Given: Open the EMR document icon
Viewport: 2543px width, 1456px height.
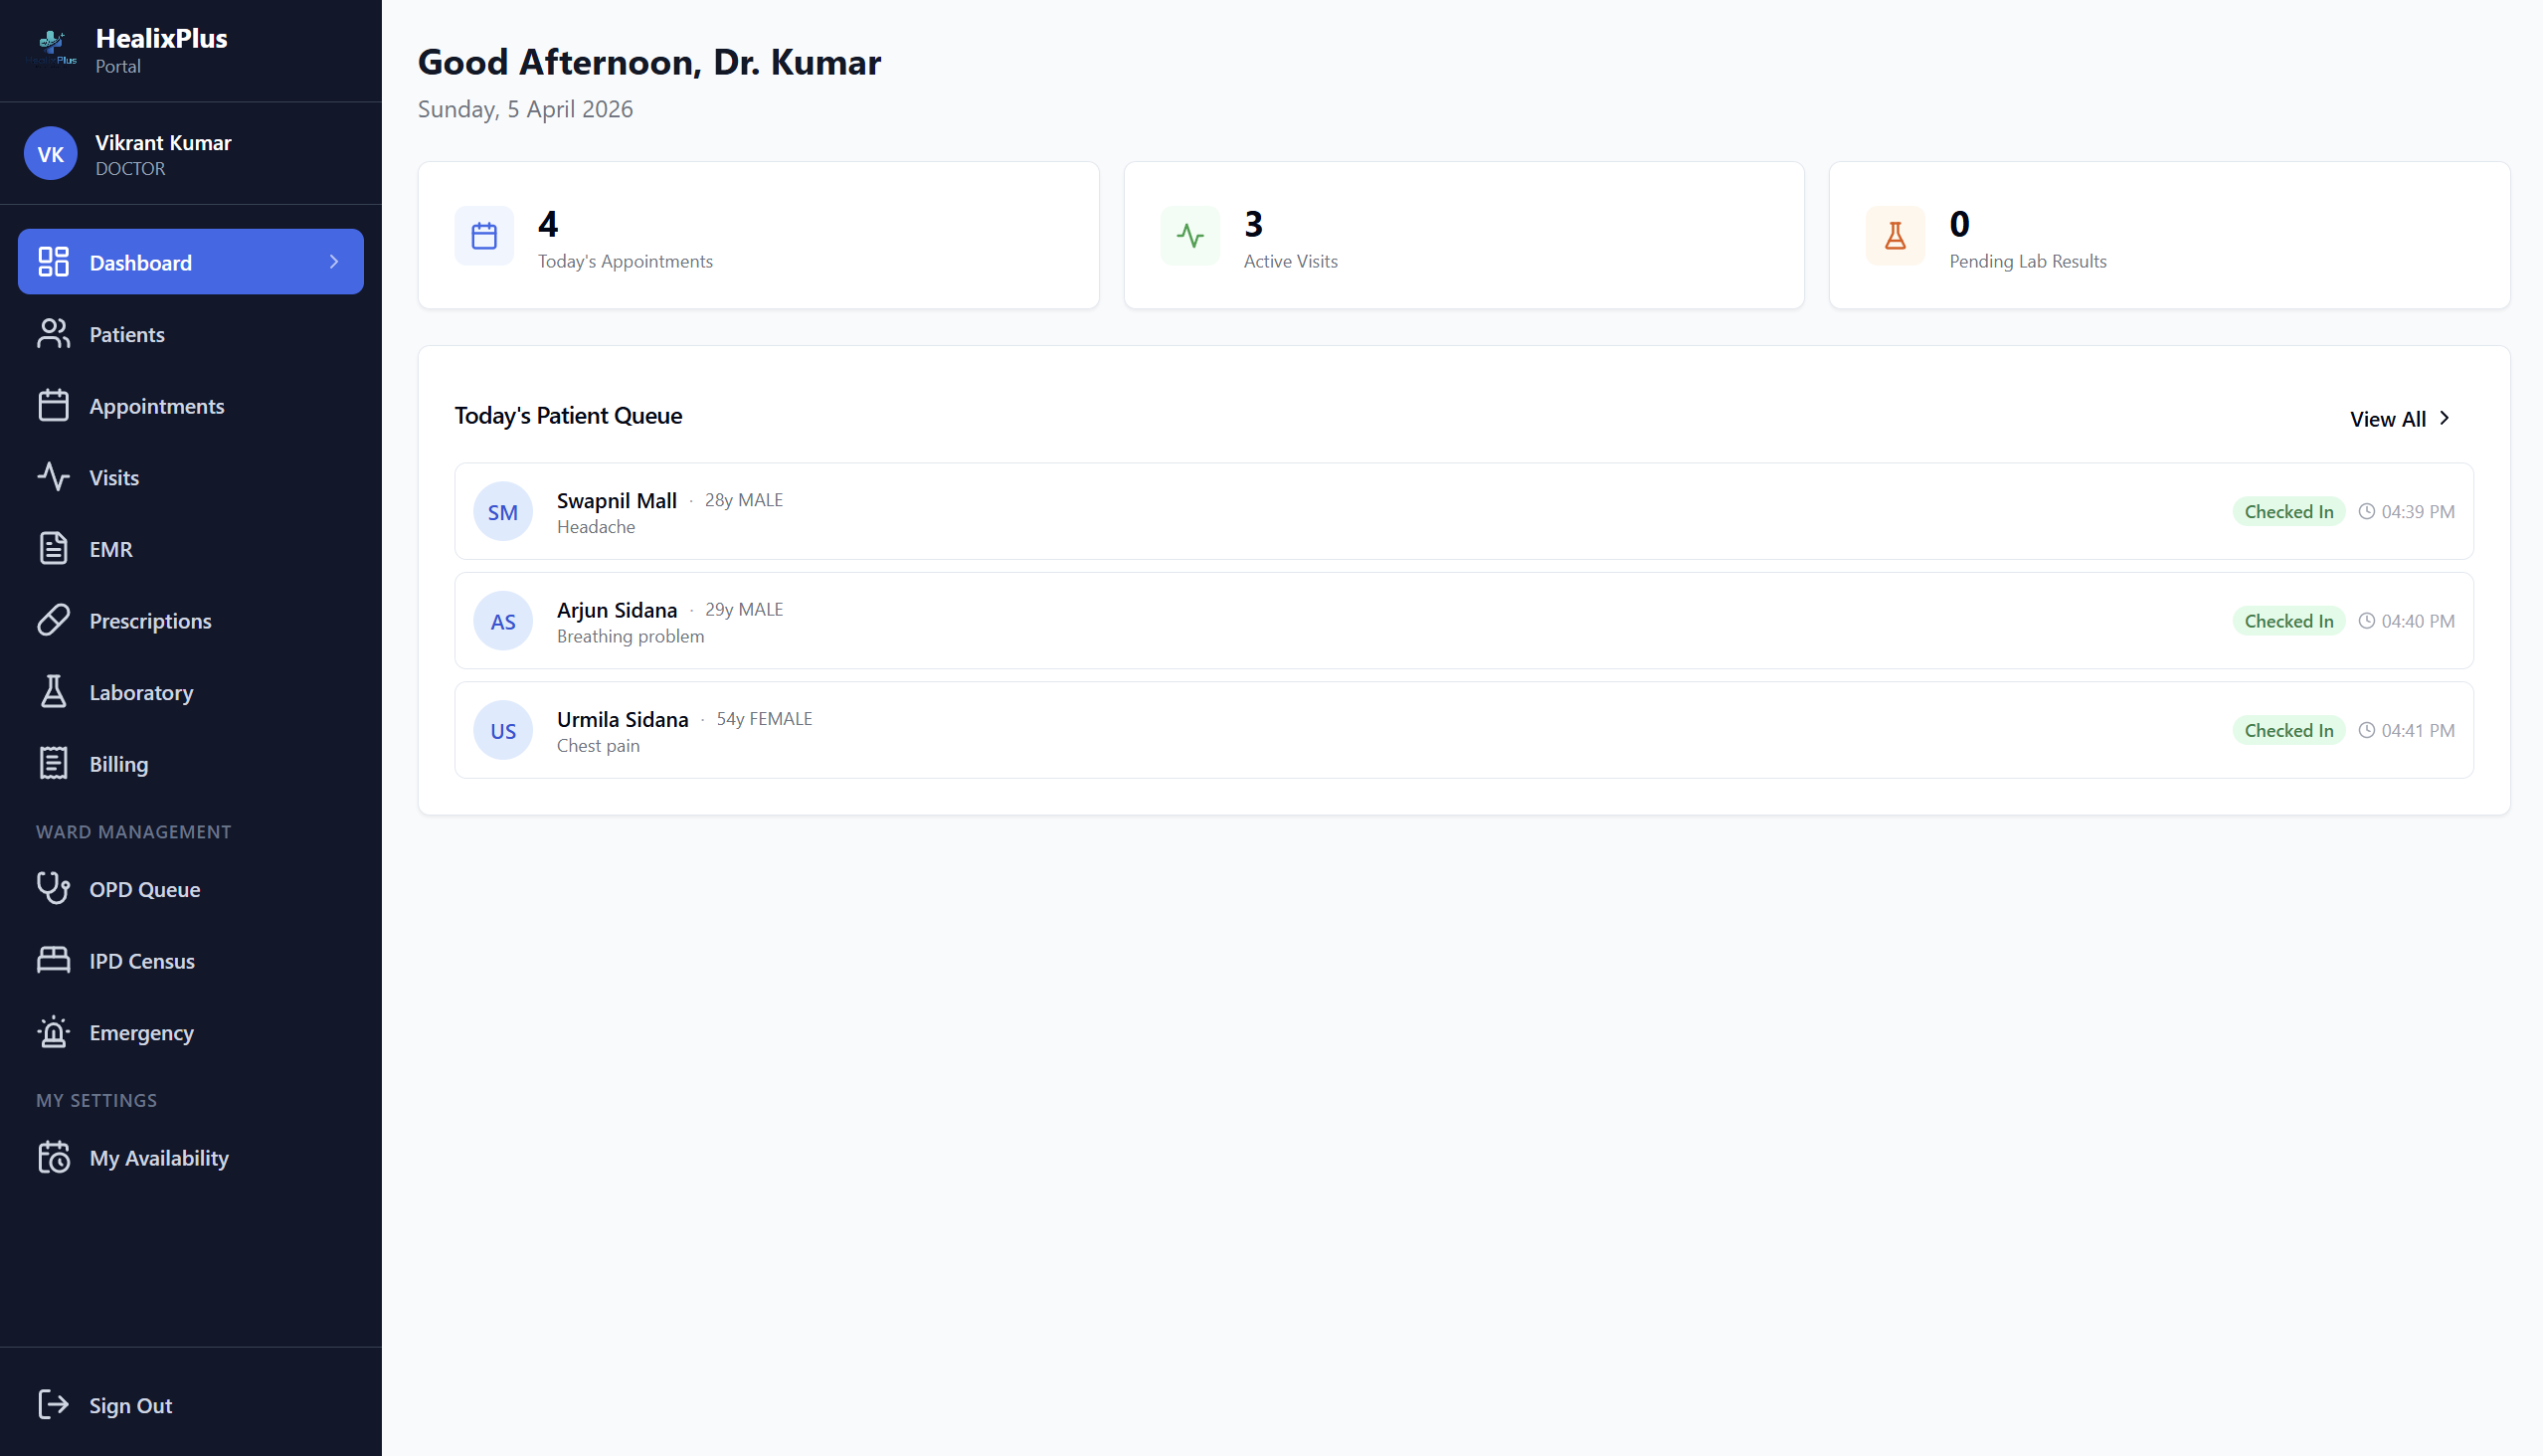Looking at the screenshot, I should 53,549.
